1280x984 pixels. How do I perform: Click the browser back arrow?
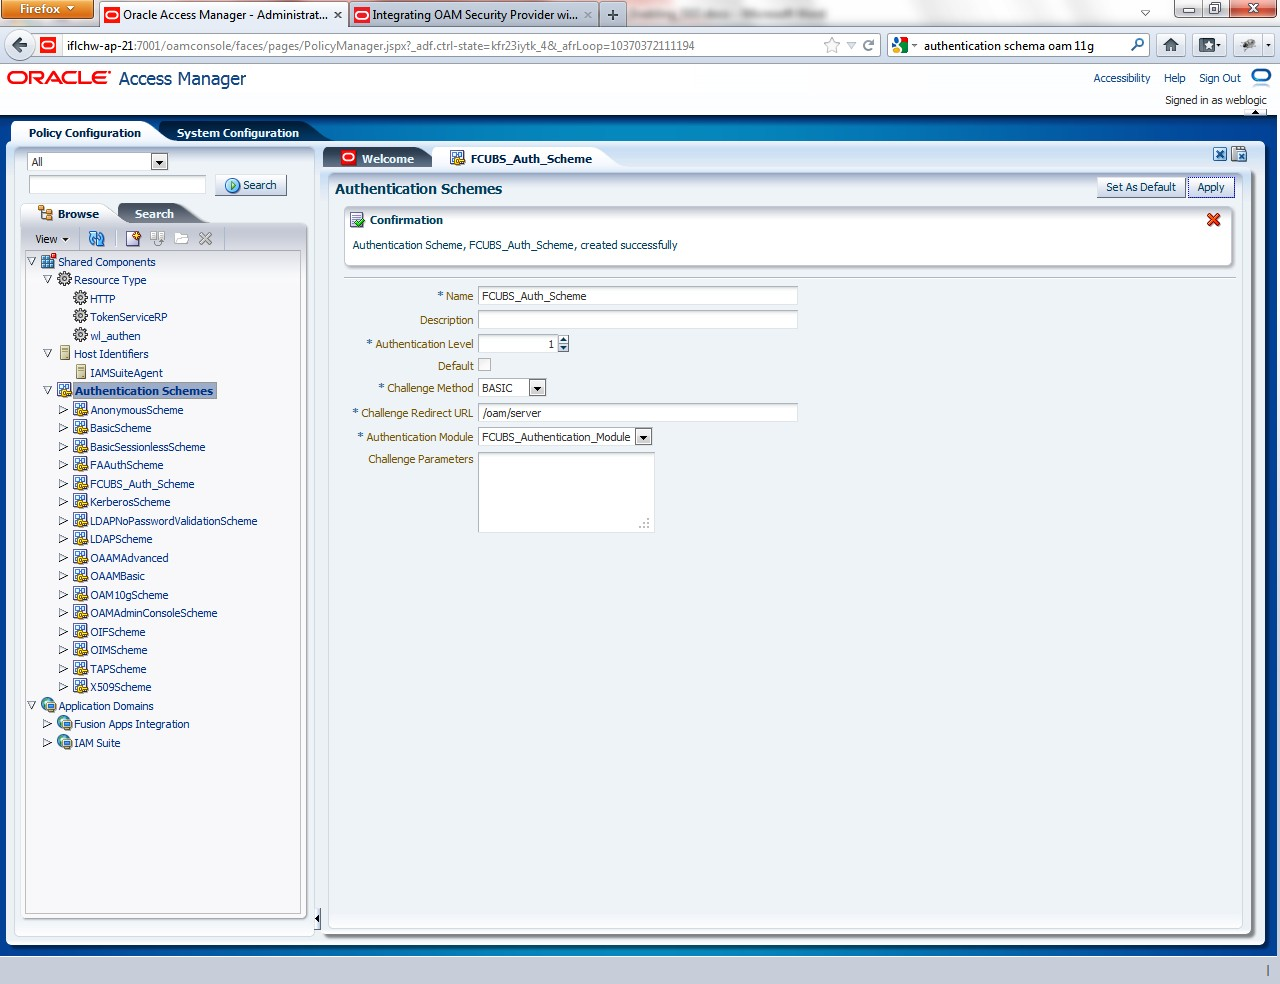(19, 45)
